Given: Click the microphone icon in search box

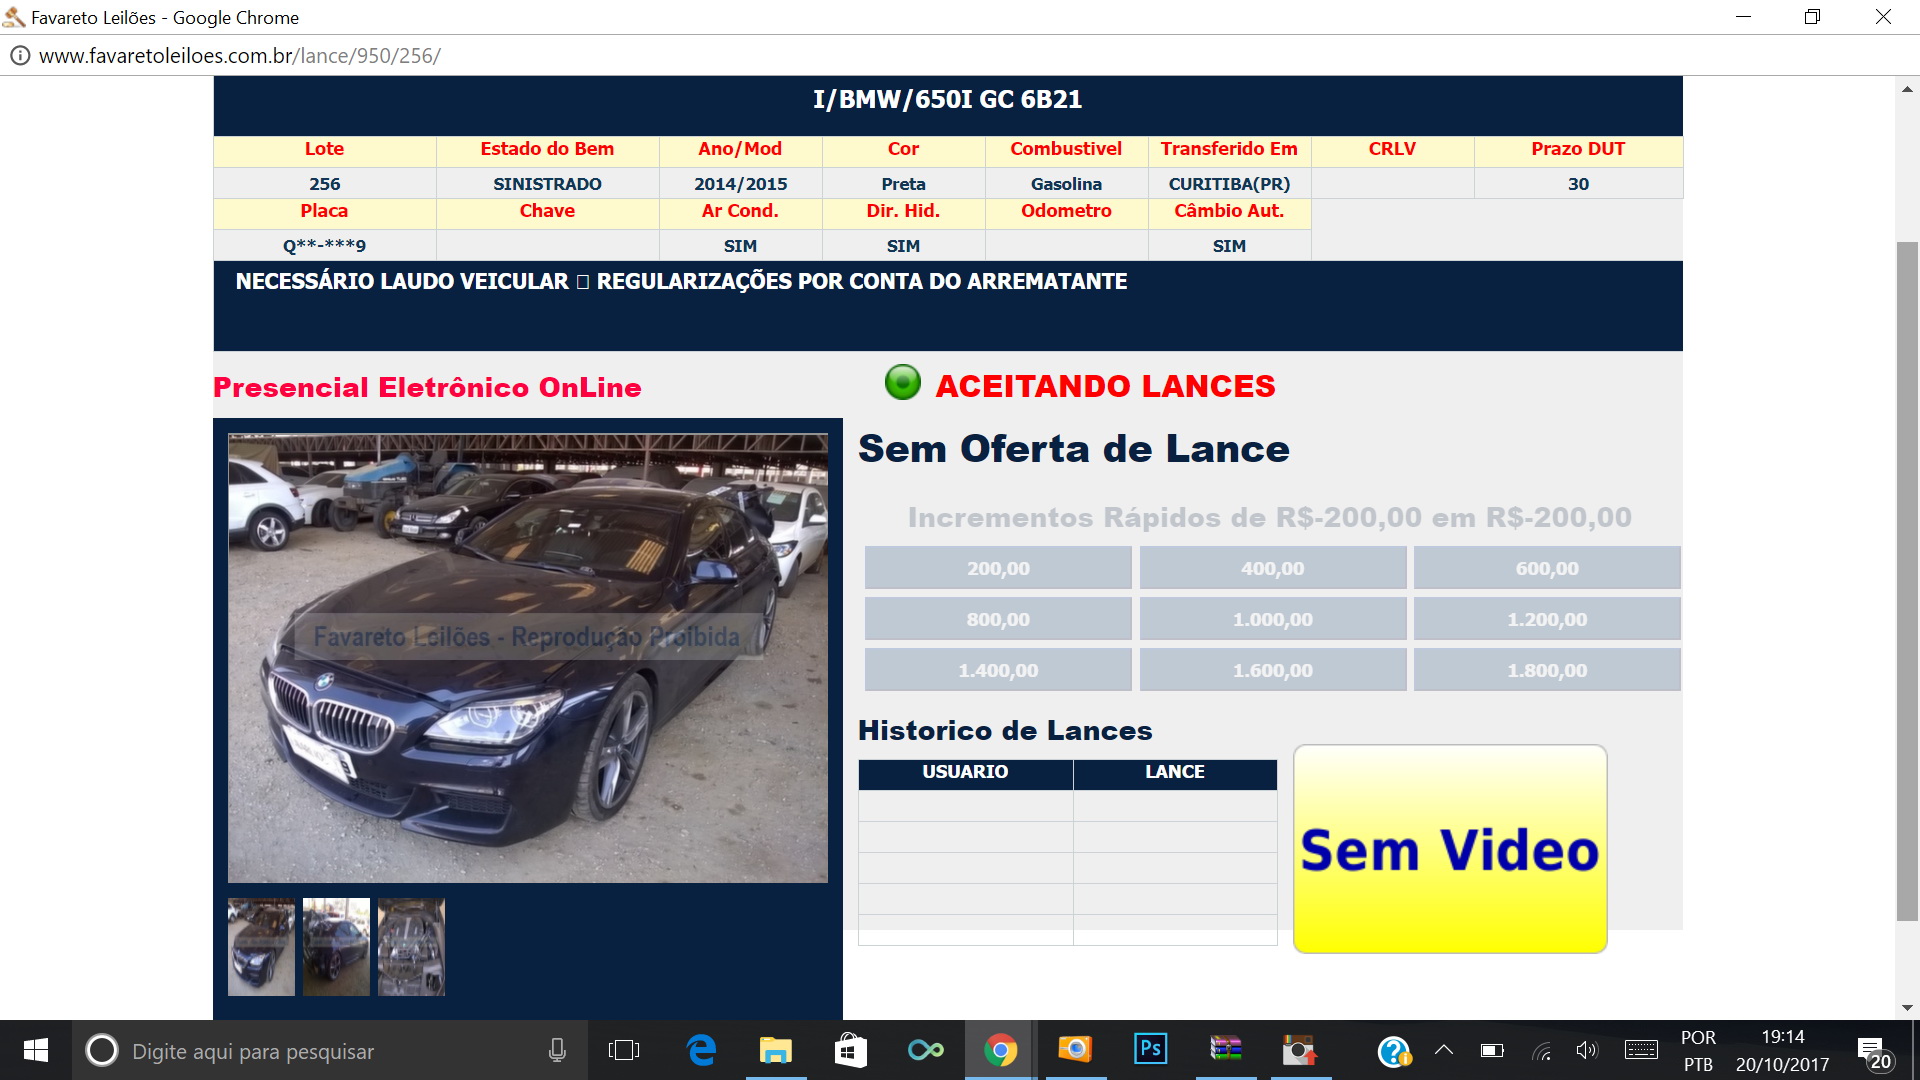Looking at the screenshot, I should tap(557, 1050).
